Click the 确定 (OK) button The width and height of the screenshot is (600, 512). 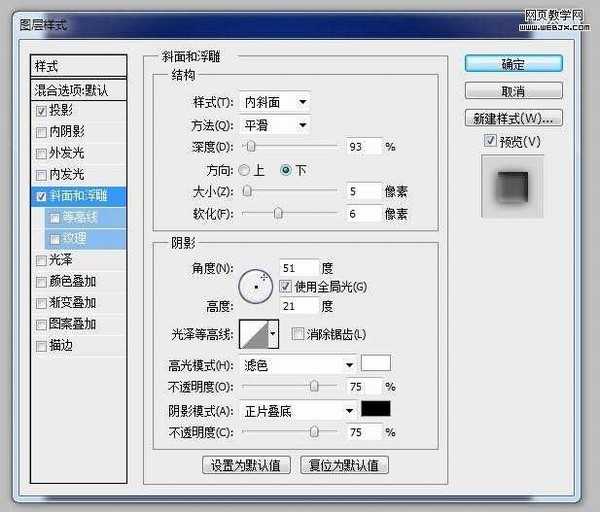[512, 64]
